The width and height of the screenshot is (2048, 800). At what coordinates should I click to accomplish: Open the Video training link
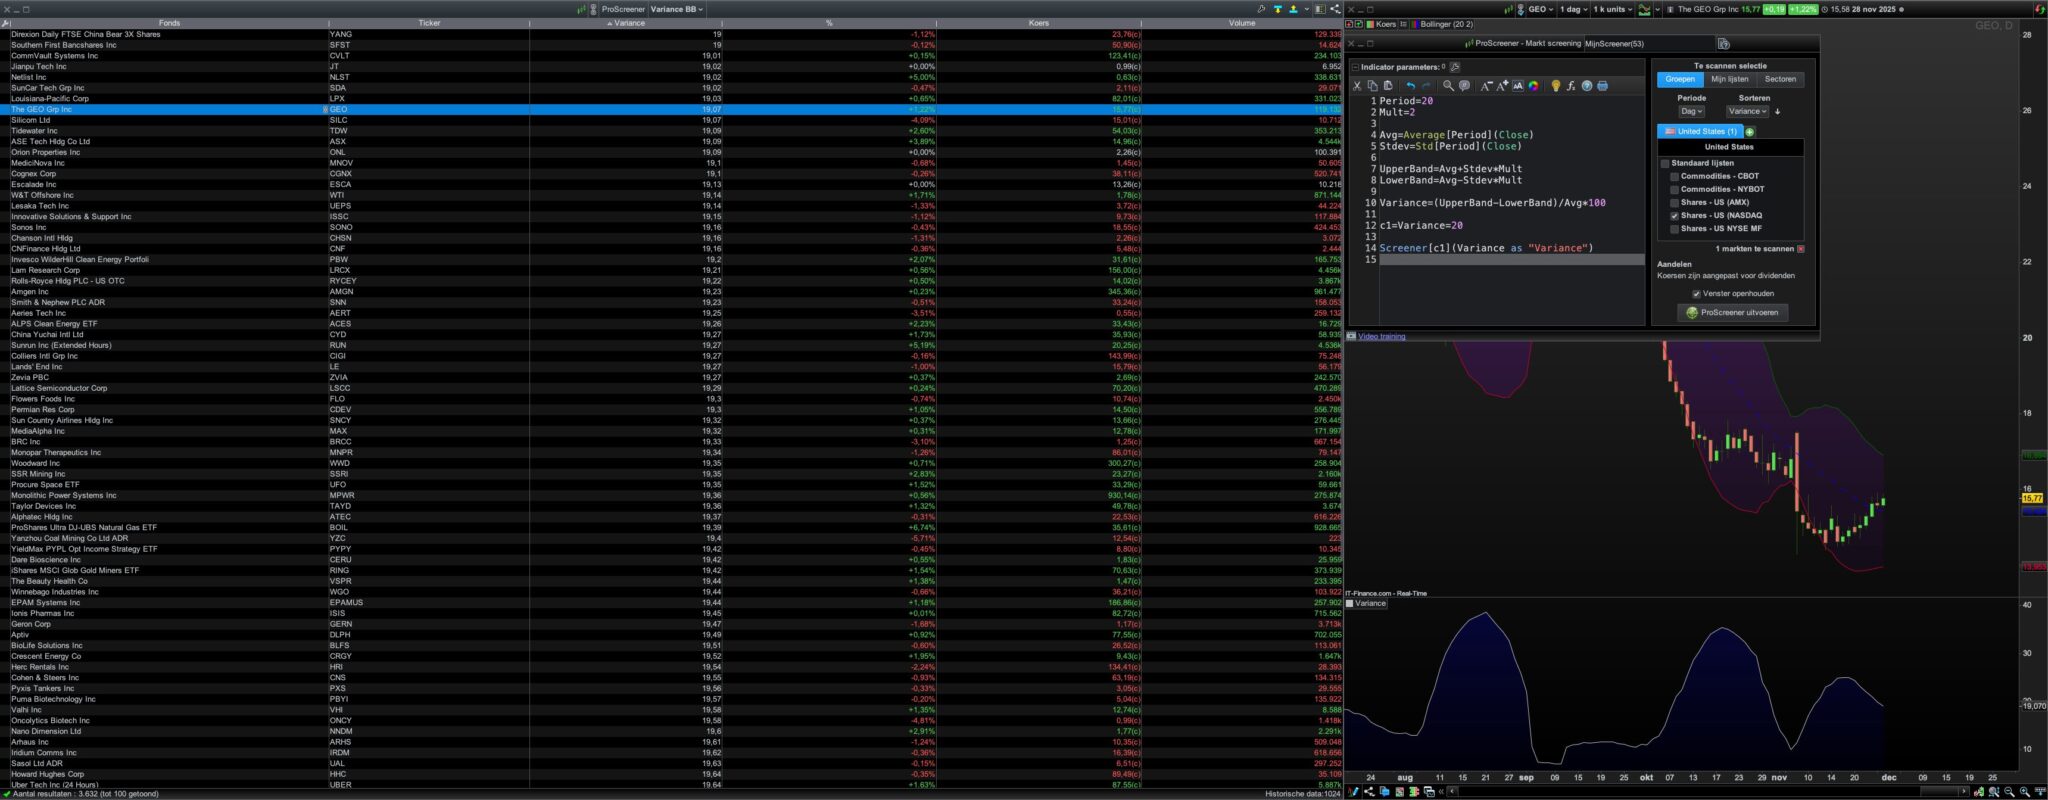[x=1381, y=337]
